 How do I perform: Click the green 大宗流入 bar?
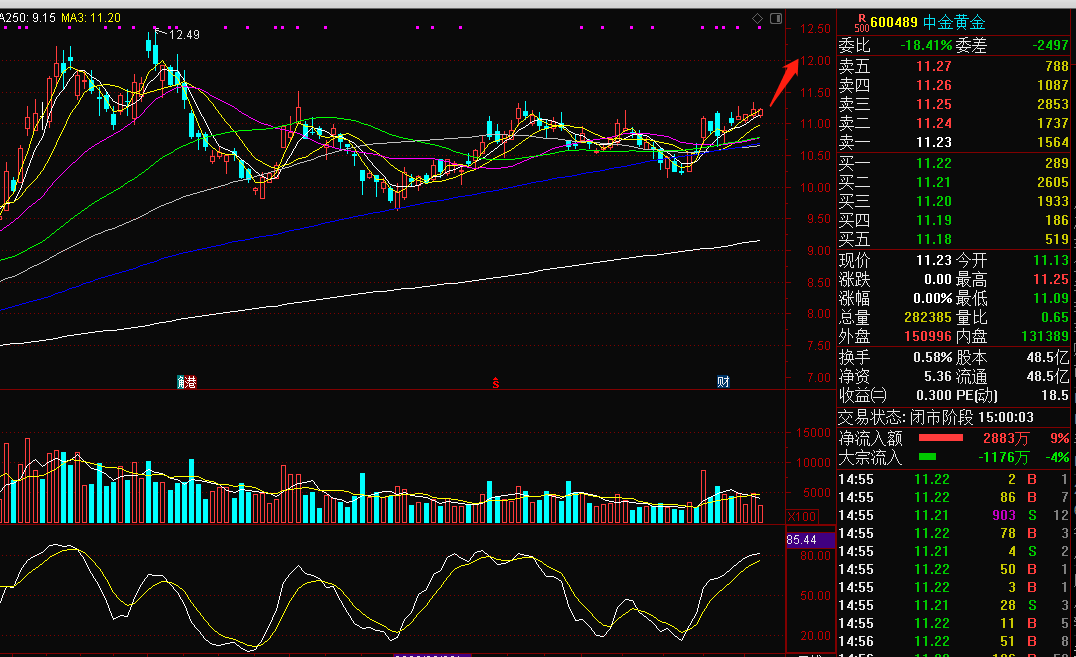tap(927, 457)
